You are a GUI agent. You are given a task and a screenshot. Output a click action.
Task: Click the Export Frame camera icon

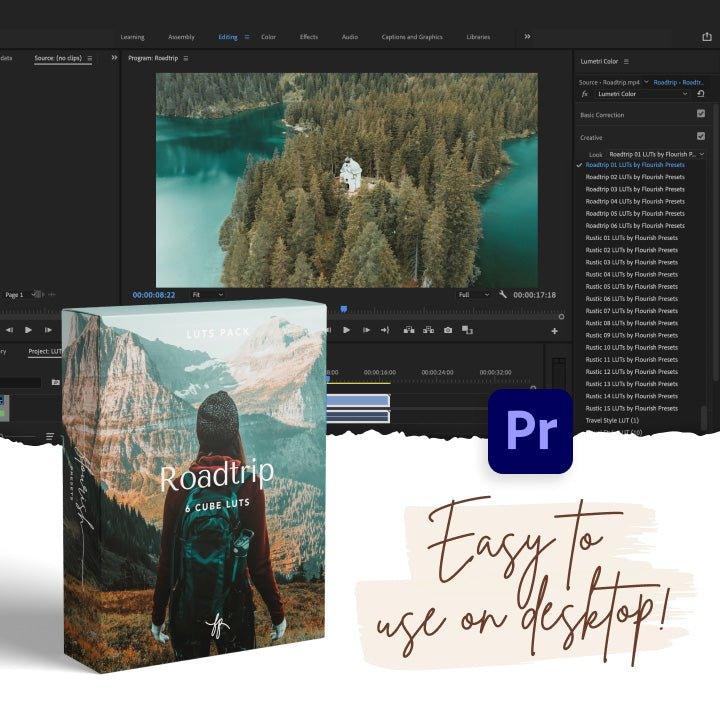point(447,330)
